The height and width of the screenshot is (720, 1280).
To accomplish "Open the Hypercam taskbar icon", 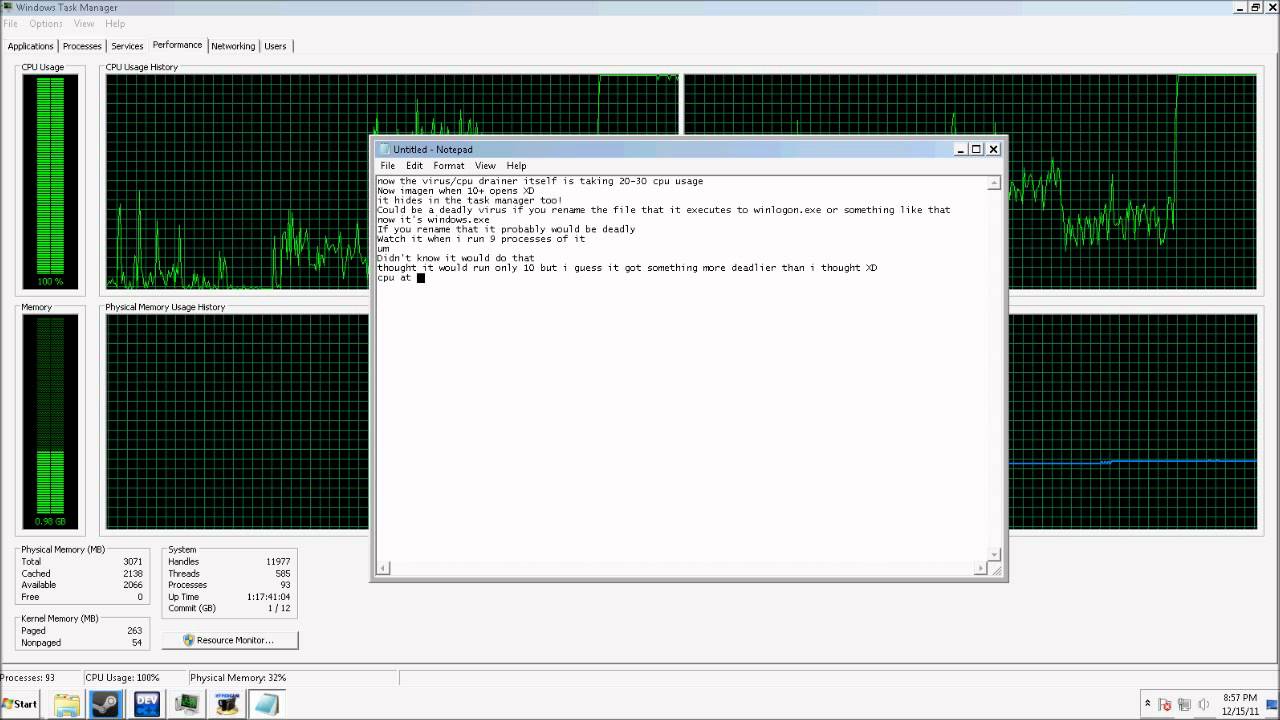I will click(227, 704).
